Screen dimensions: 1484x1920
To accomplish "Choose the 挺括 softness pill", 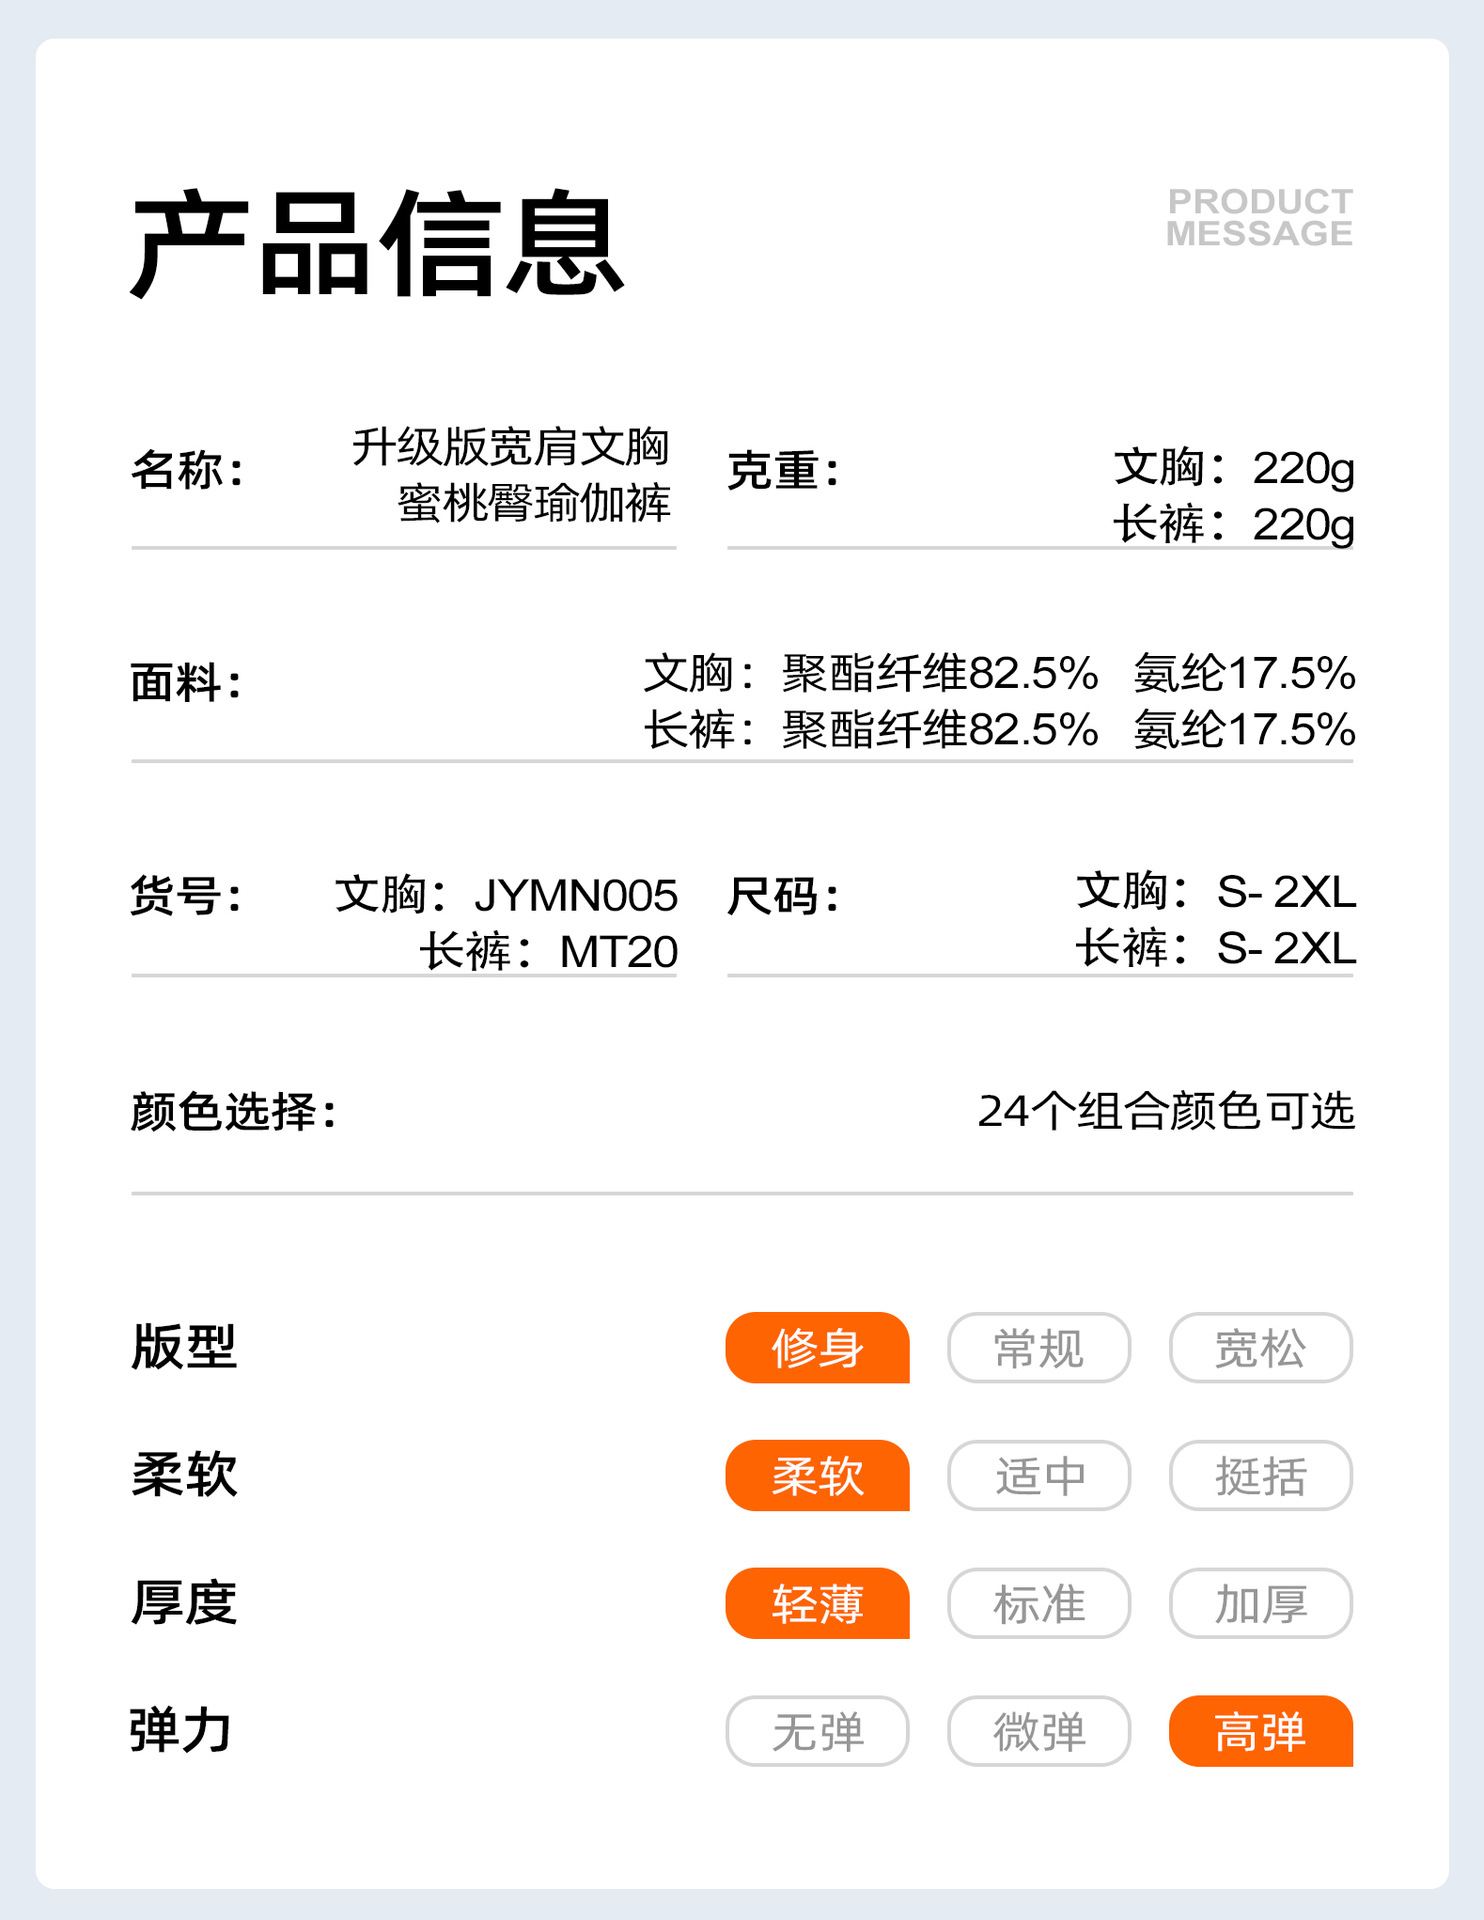I will pyautogui.click(x=1260, y=1476).
